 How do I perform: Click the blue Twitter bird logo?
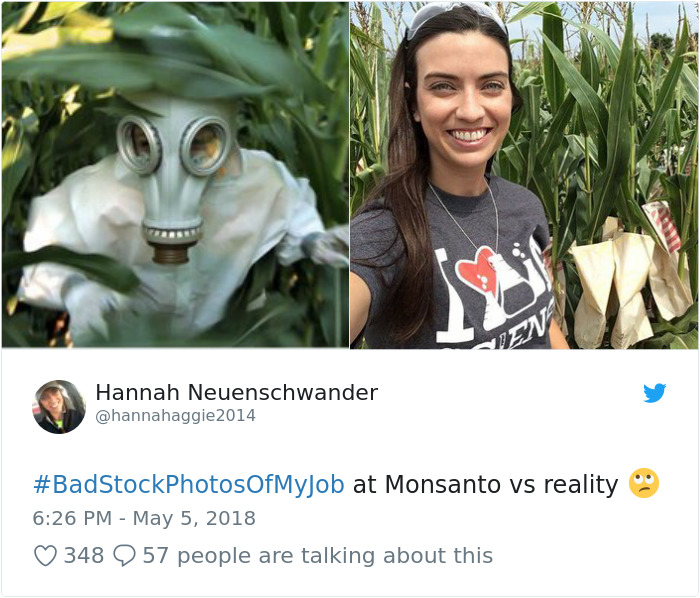pyautogui.click(x=654, y=393)
